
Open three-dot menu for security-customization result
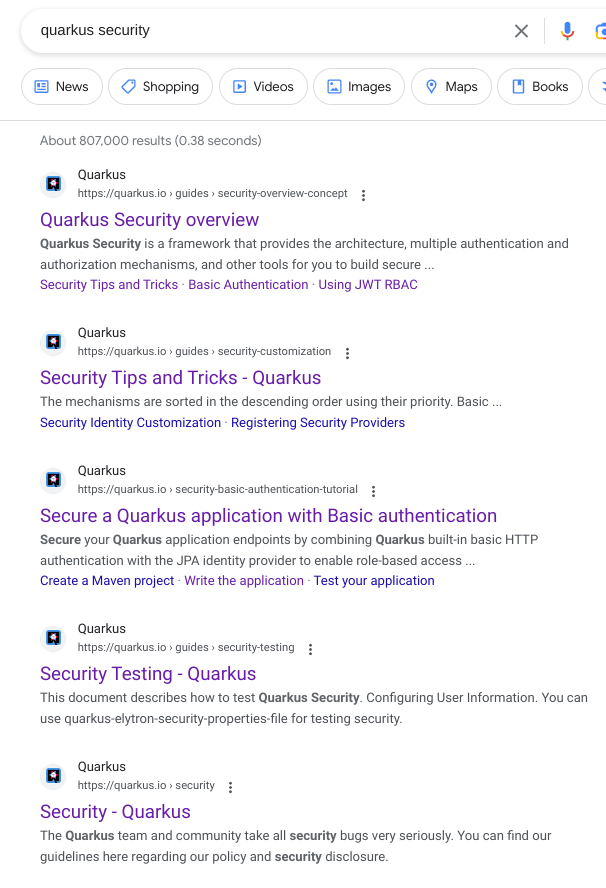[x=347, y=353]
